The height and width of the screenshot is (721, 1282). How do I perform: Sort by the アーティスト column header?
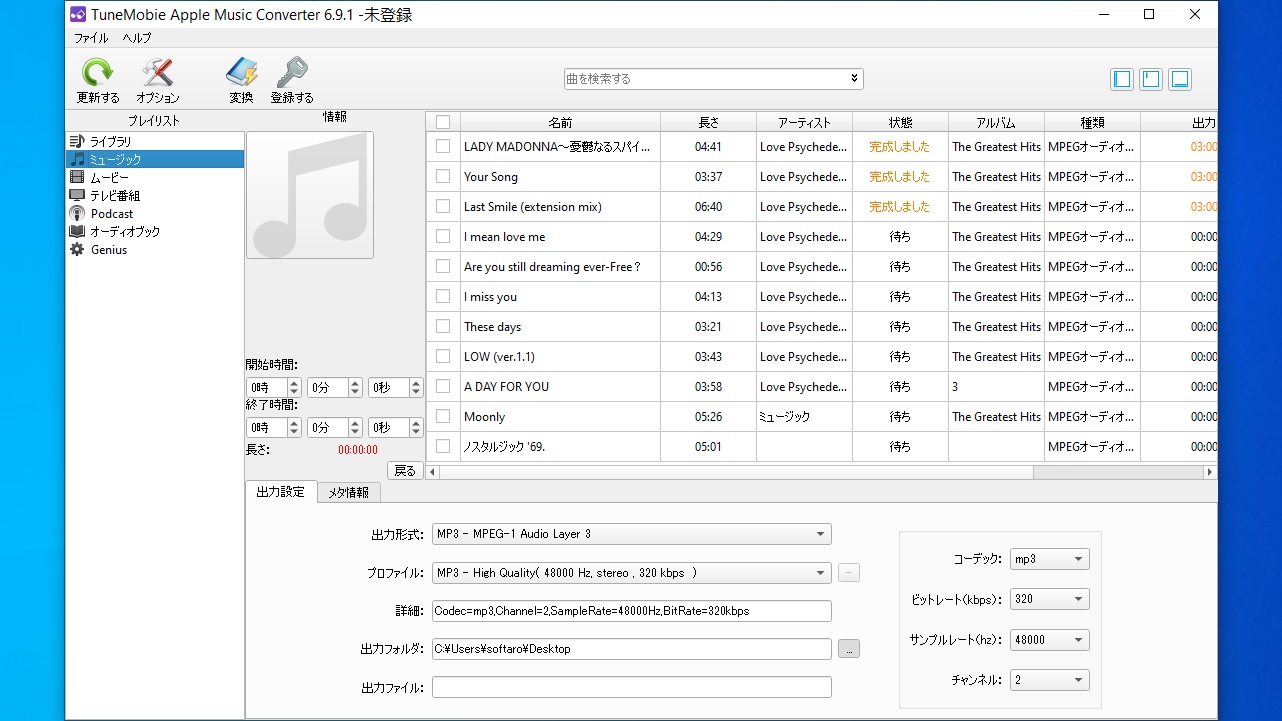tap(805, 122)
